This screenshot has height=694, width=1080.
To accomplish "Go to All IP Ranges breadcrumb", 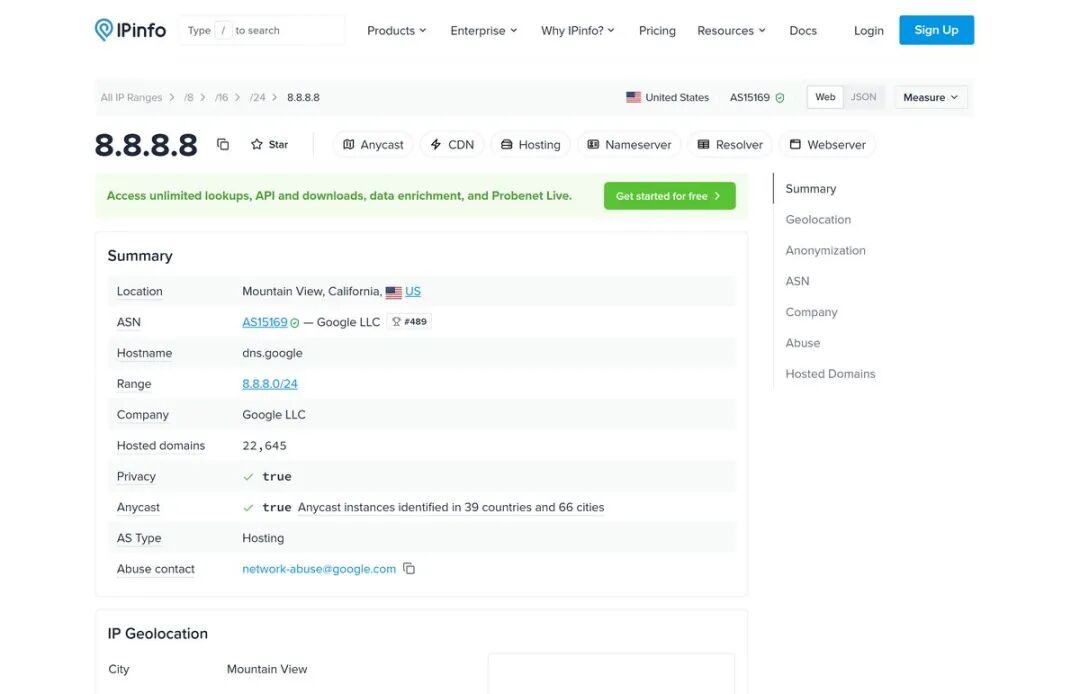I will pos(131,98).
